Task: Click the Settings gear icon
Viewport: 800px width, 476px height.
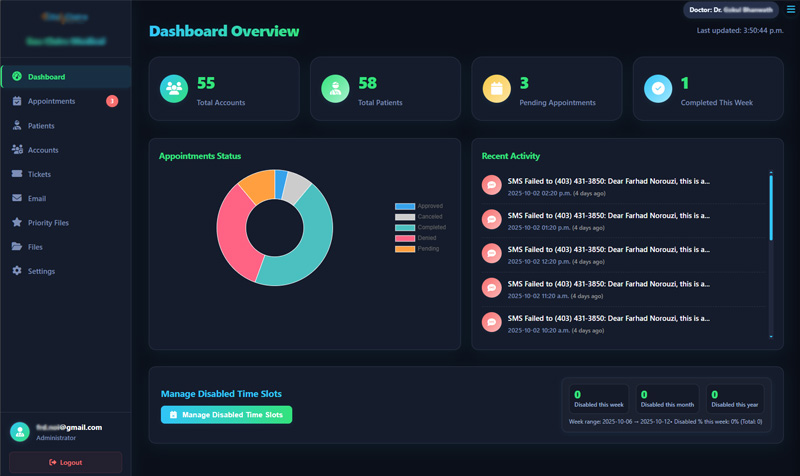Action: 17,270
